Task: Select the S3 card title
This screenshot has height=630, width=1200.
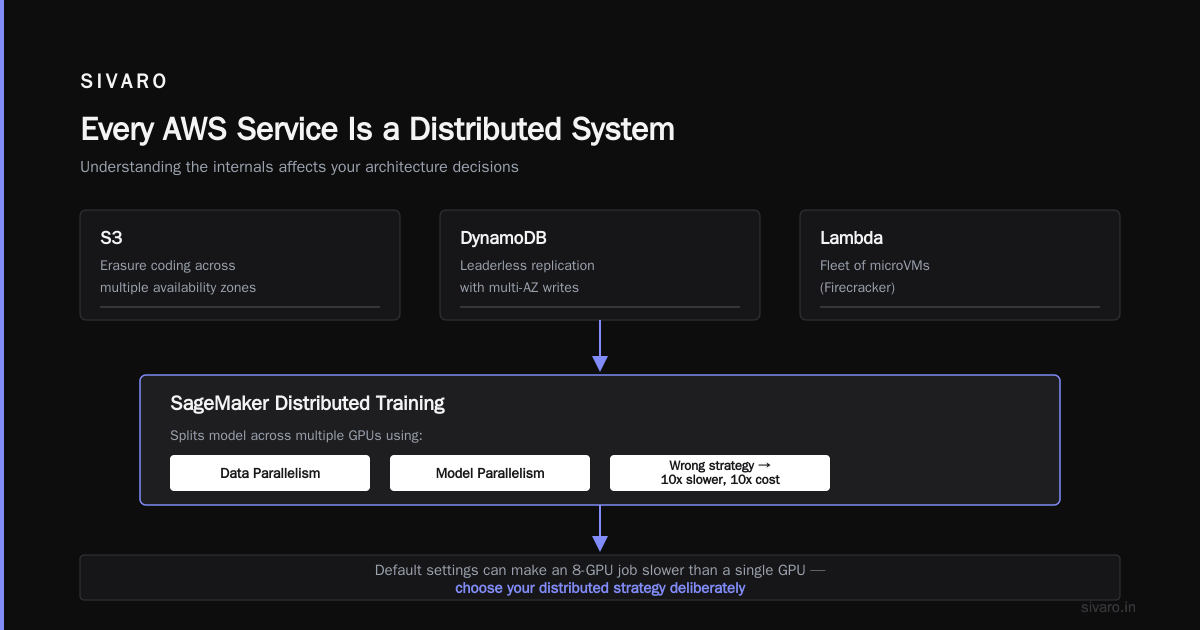Action: 111,238
